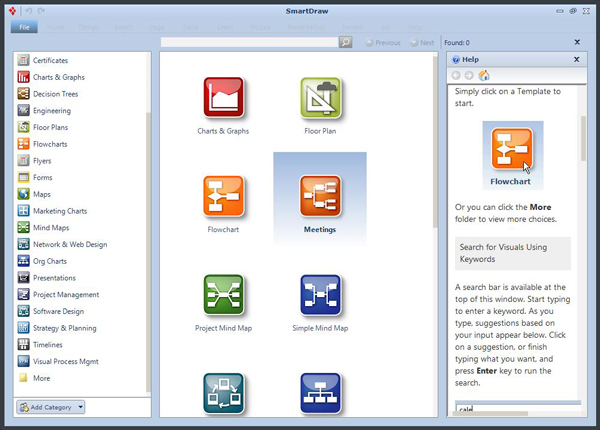This screenshot has width=600, height=430.
Task: Select the Project Management category
Action: click(x=59, y=294)
